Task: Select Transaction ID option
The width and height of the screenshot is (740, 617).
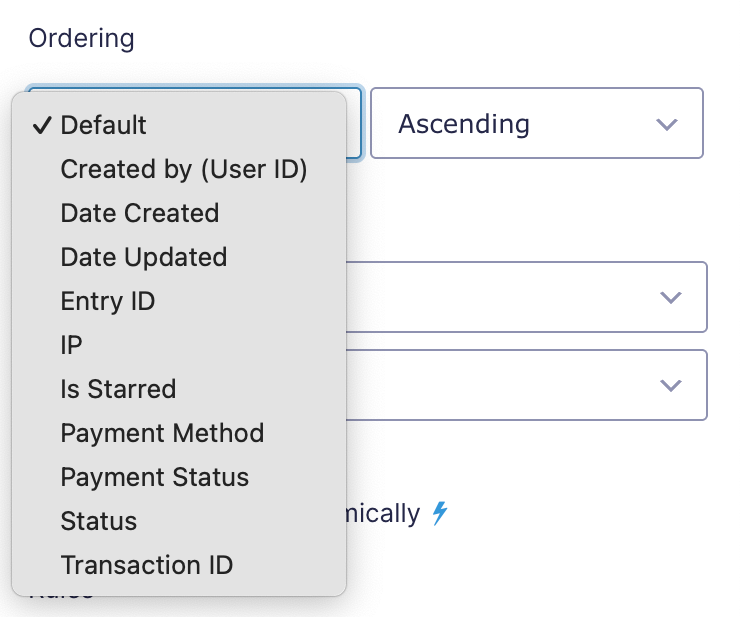Action: pyautogui.click(x=179, y=565)
